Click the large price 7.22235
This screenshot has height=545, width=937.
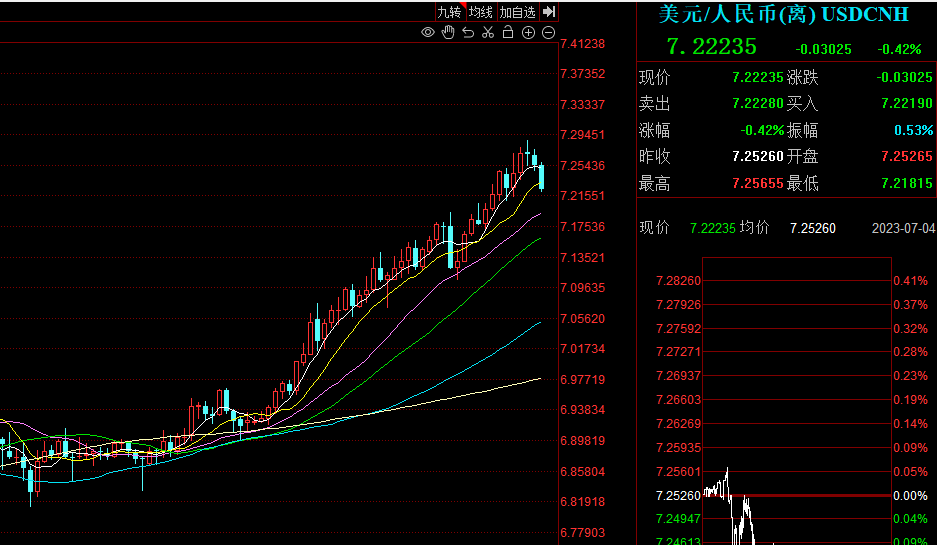[712, 47]
